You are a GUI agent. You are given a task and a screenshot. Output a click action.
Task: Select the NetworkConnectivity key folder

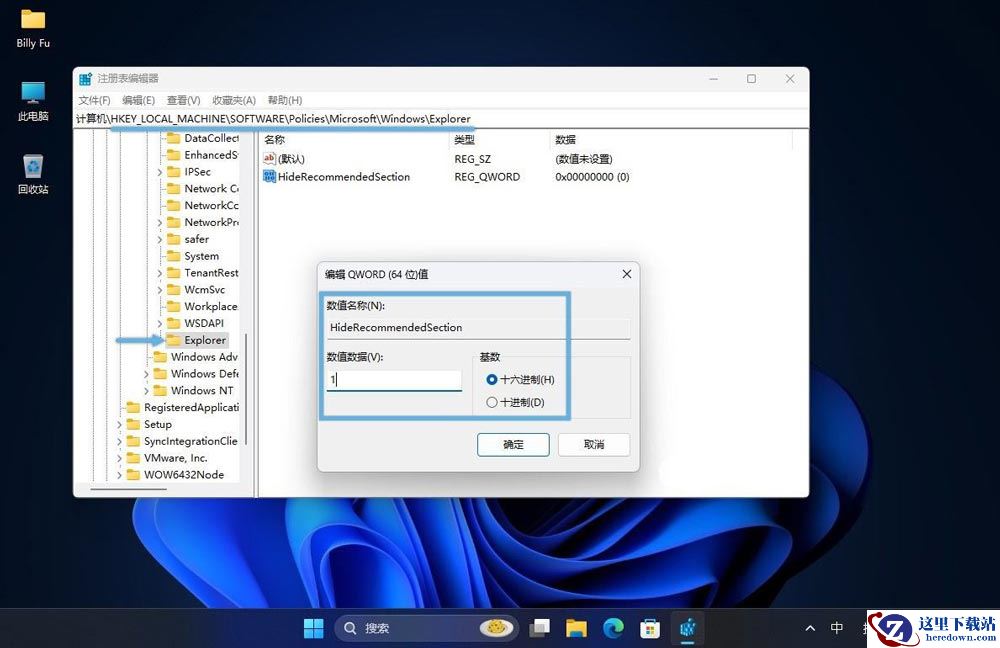[203, 205]
